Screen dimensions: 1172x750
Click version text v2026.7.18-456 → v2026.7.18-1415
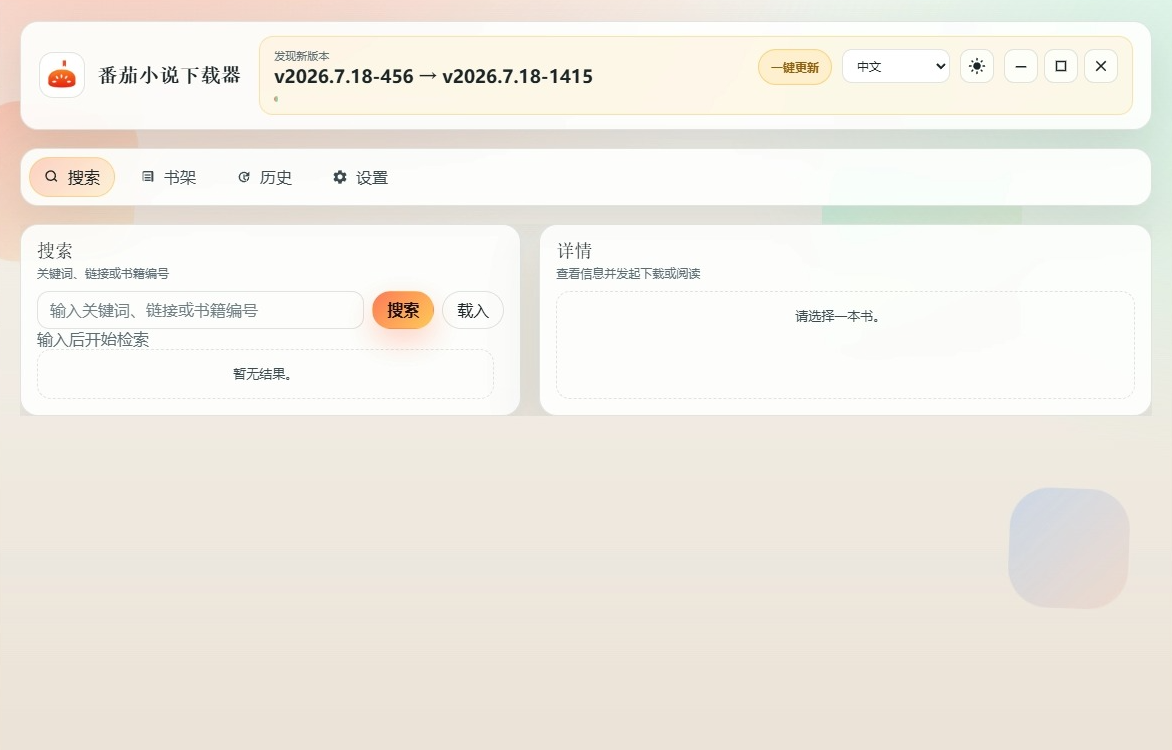pos(434,76)
